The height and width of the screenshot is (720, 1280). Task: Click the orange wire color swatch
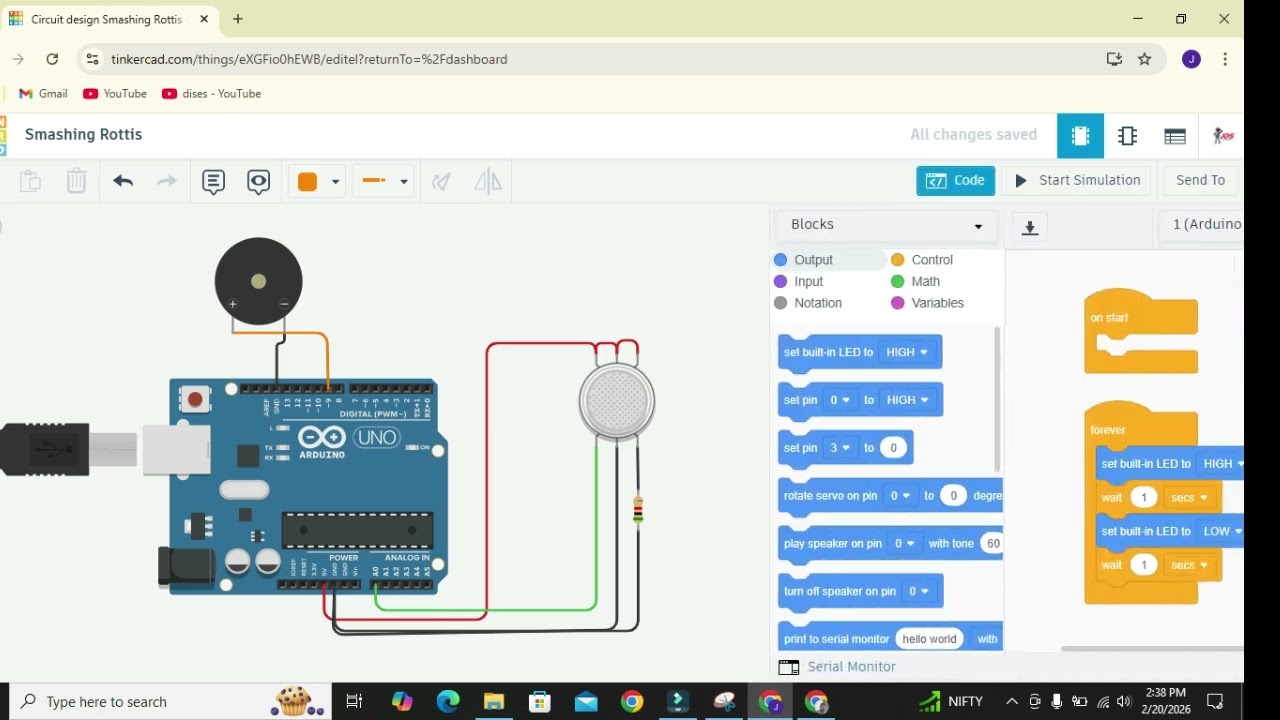pyautogui.click(x=307, y=181)
